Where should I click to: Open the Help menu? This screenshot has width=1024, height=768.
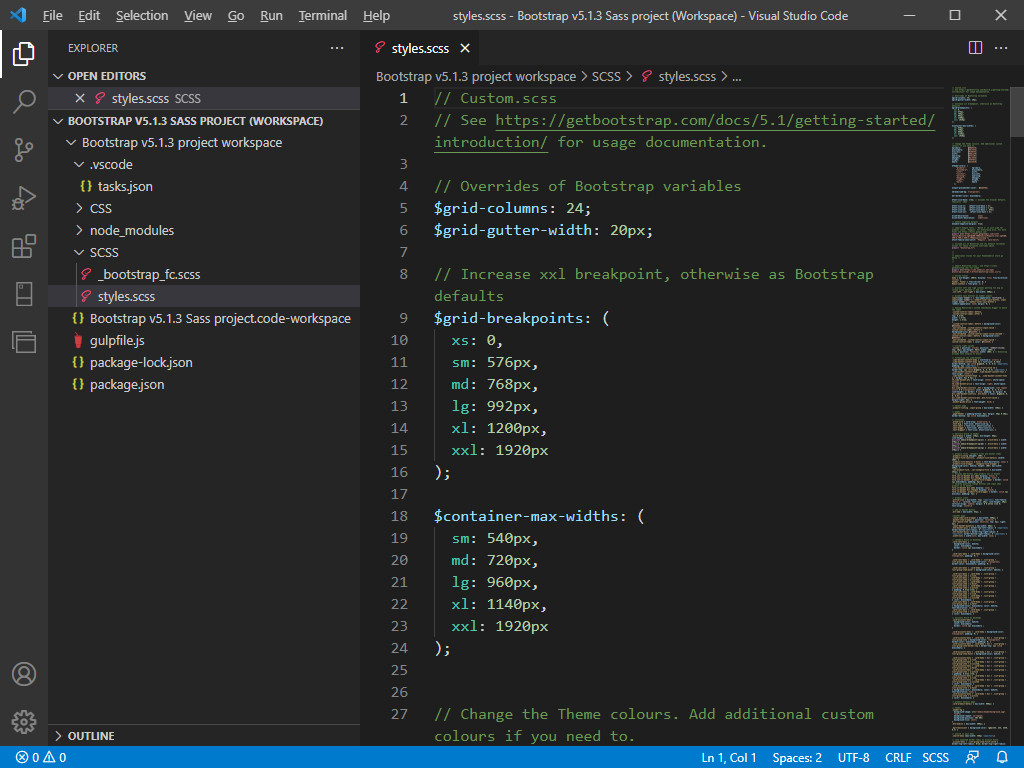point(376,16)
